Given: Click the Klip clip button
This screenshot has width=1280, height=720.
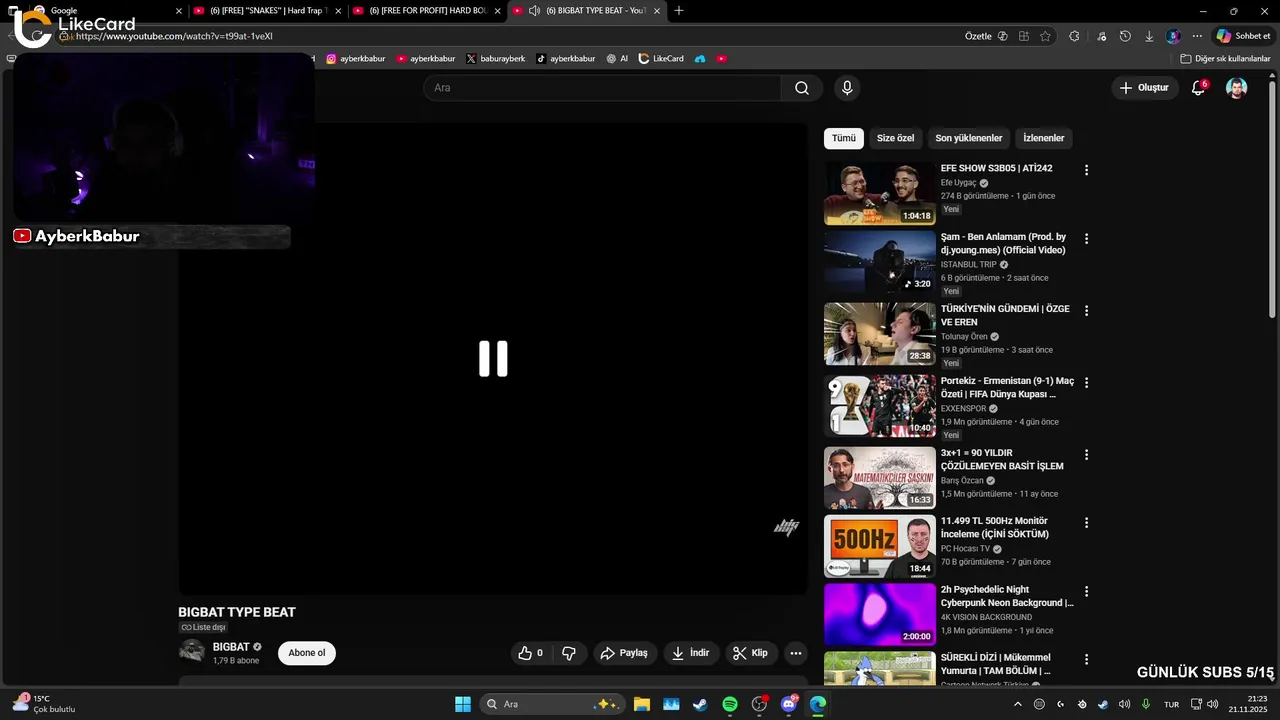Looking at the screenshot, I should pyautogui.click(x=751, y=653).
